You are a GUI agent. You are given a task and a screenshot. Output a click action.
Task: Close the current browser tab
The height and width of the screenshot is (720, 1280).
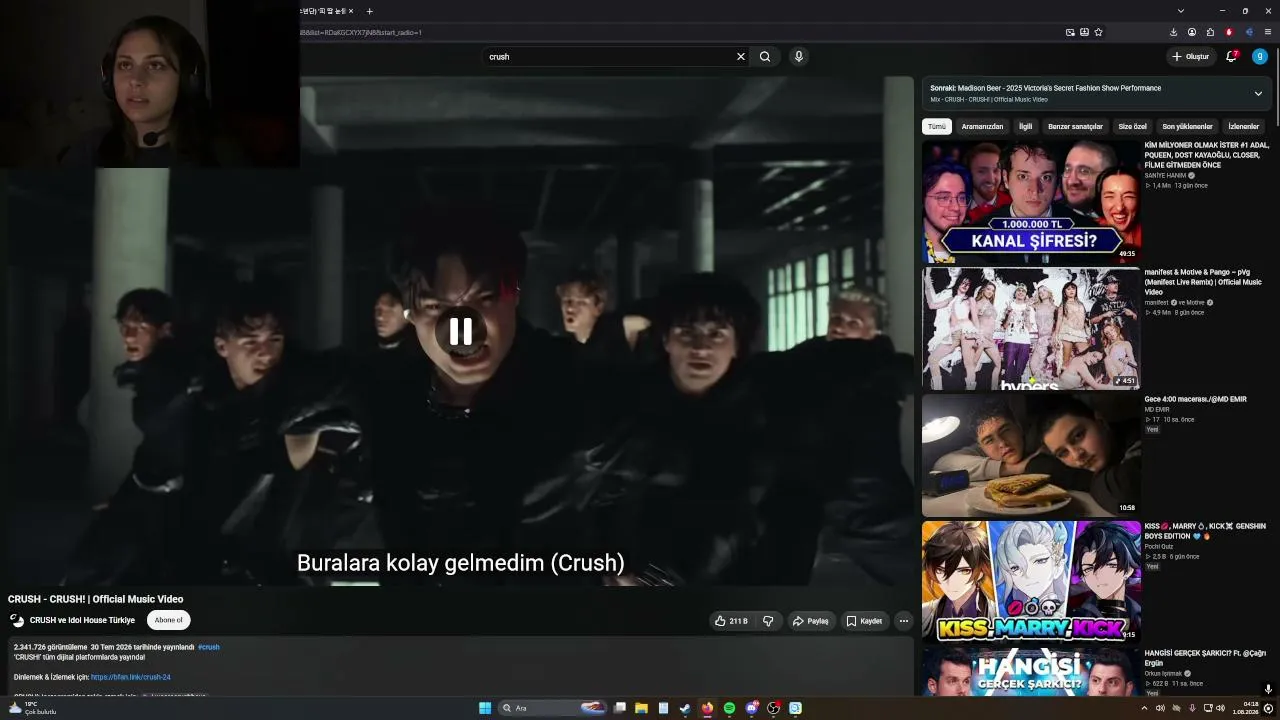click(351, 11)
